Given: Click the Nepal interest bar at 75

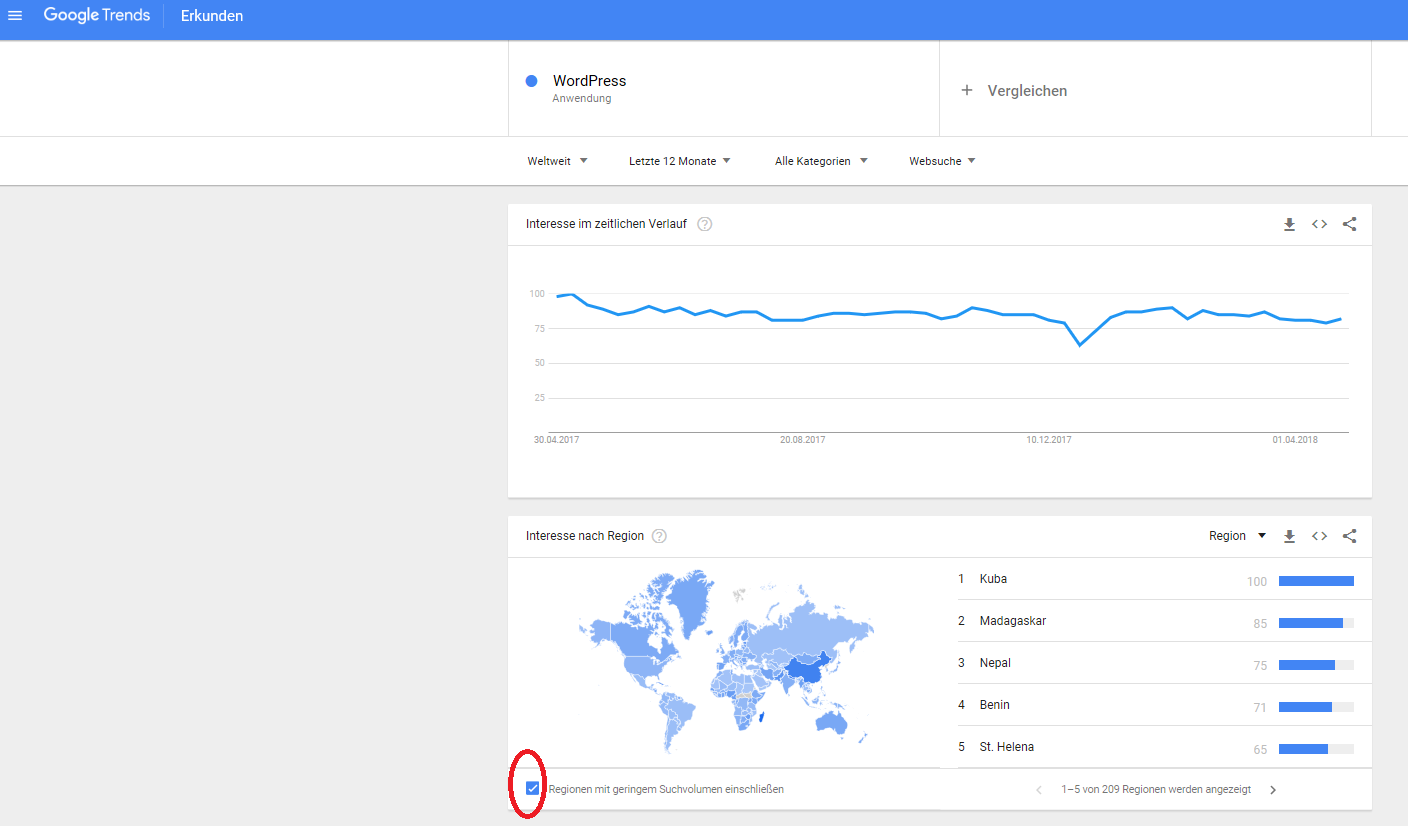Looking at the screenshot, I should click(x=1307, y=665).
